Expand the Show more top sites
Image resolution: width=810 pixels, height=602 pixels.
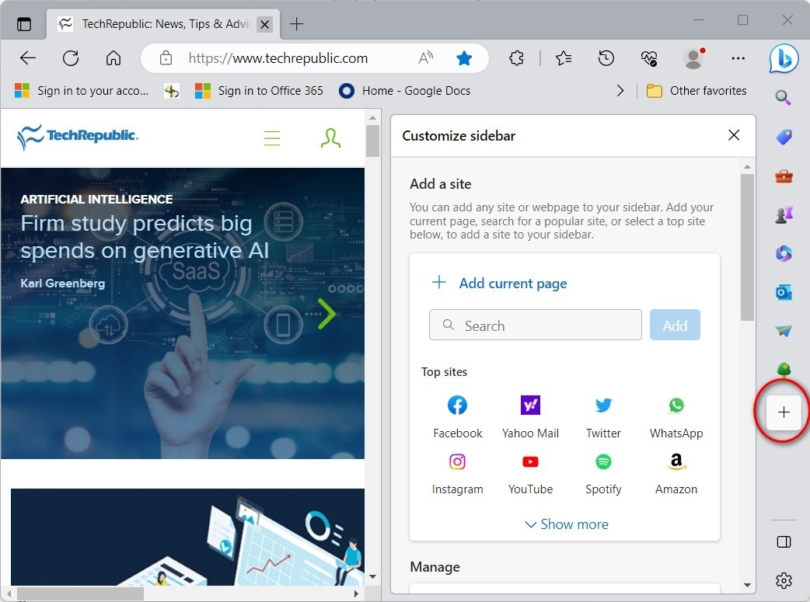click(x=566, y=524)
